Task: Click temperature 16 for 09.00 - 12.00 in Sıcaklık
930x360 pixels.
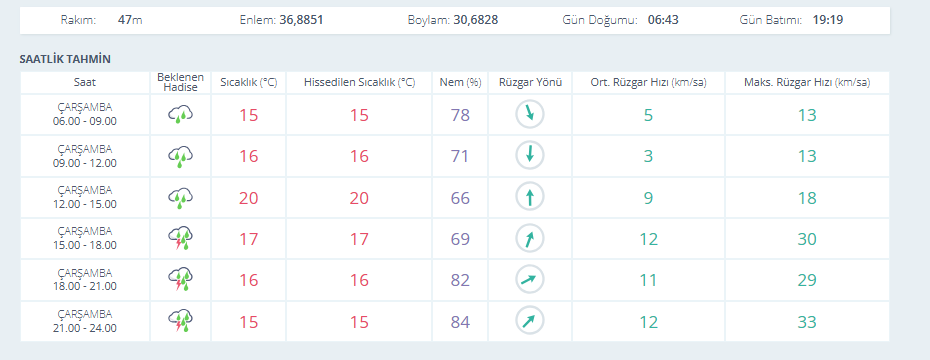Action: (249, 156)
